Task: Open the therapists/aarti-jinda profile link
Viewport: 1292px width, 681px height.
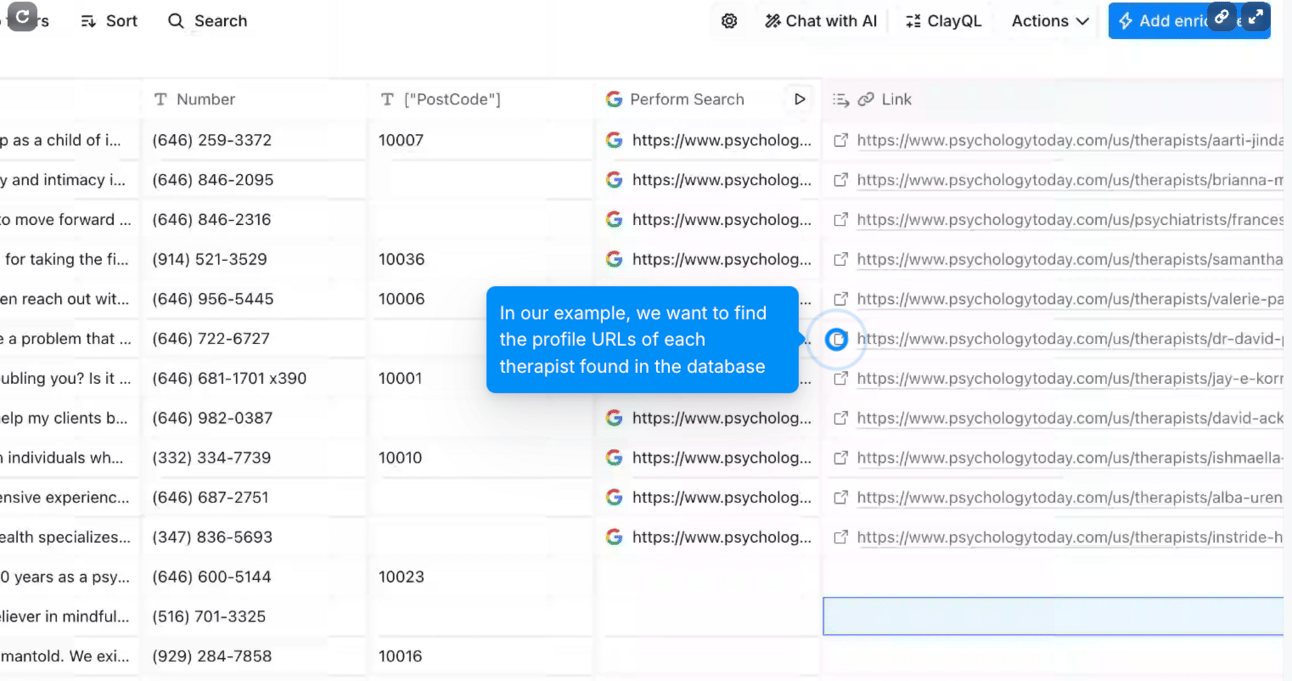Action: tap(1070, 140)
